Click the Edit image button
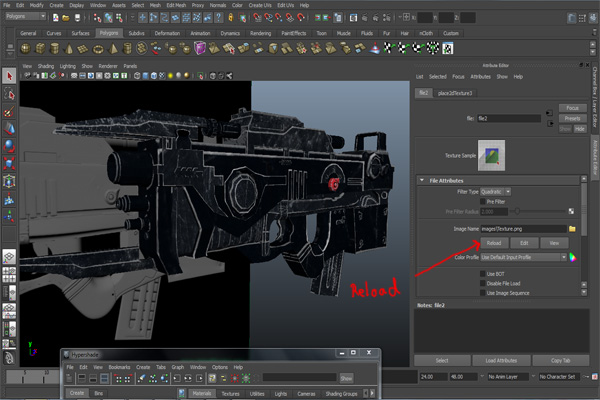This screenshot has width=600, height=400. [524, 243]
